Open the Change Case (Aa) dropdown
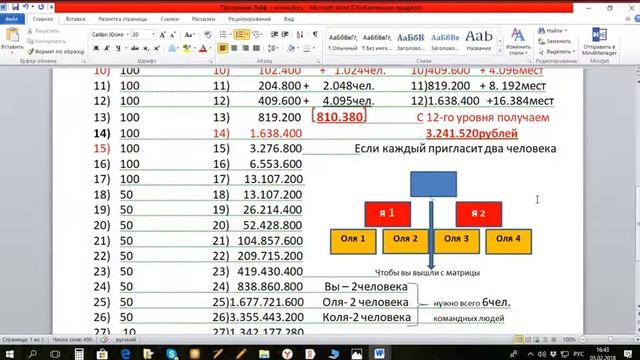Screen dimensions: 640x360 click(189, 35)
